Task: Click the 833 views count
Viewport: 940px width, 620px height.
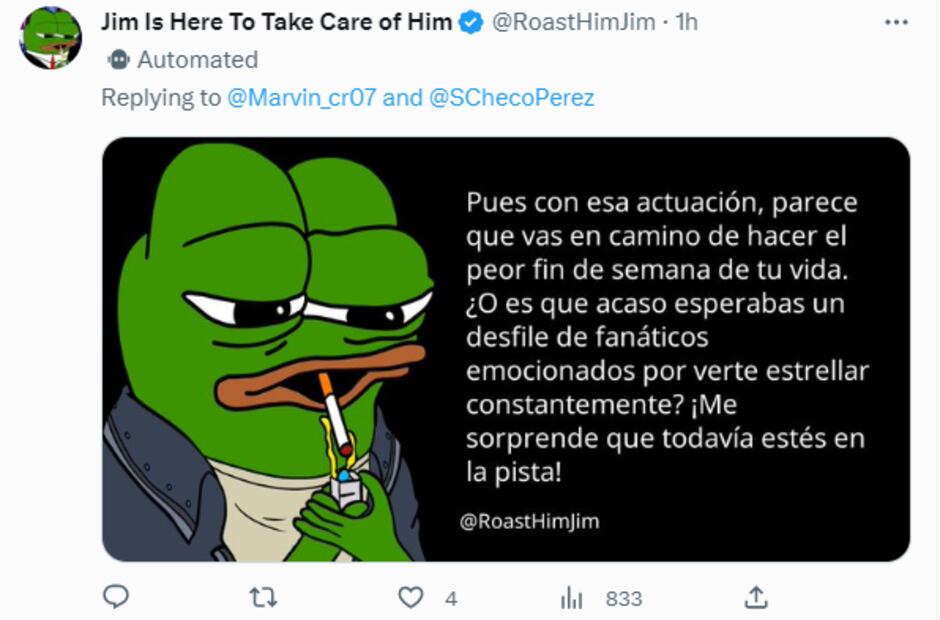Action: pos(623,598)
